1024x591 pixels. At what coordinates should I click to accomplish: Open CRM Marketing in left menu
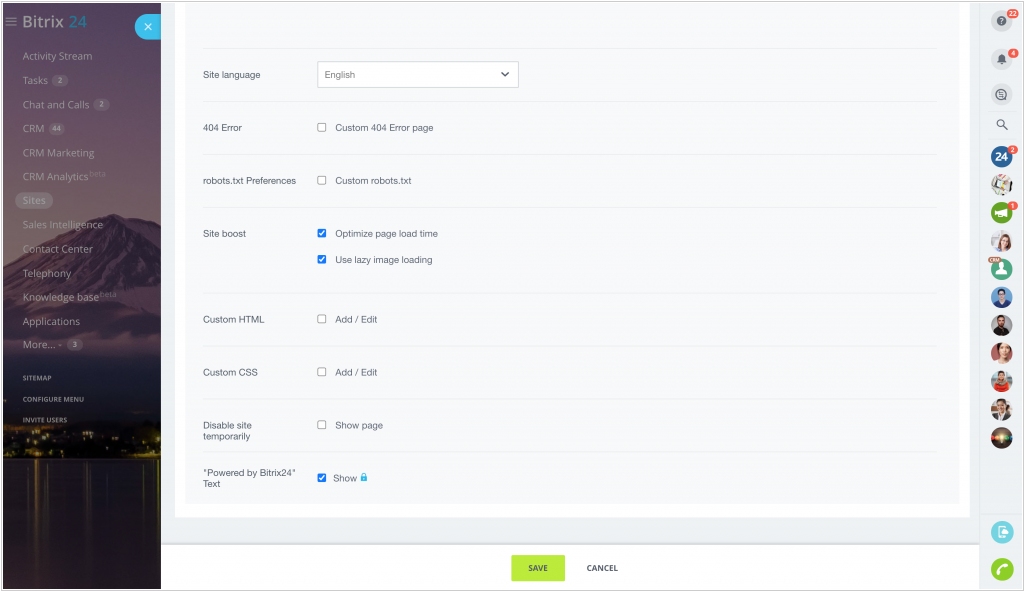click(x=58, y=153)
